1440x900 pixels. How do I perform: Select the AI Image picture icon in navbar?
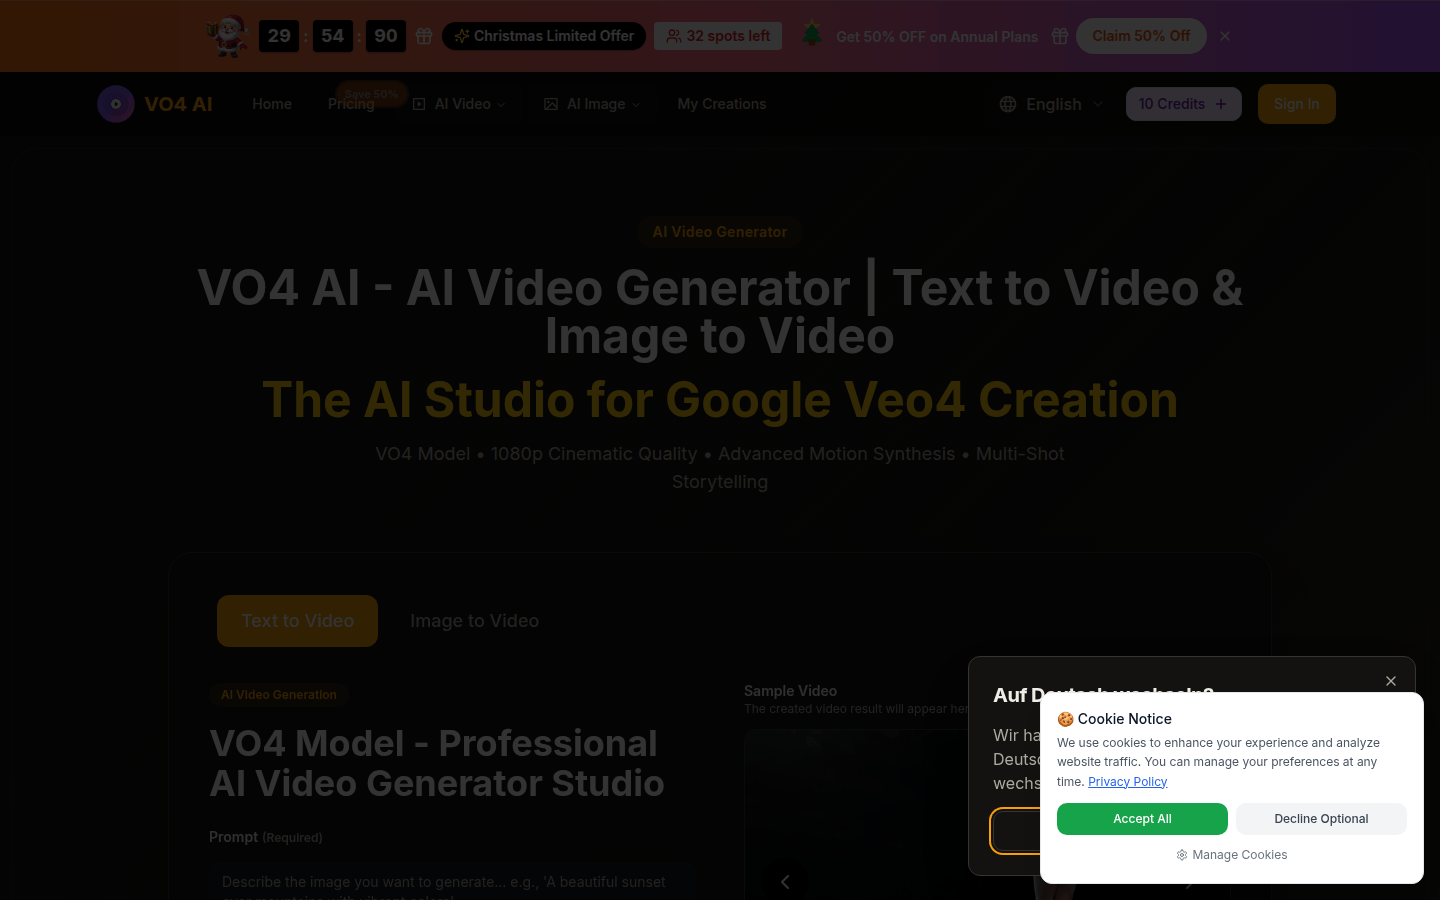pyautogui.click(x=550, y=104)
